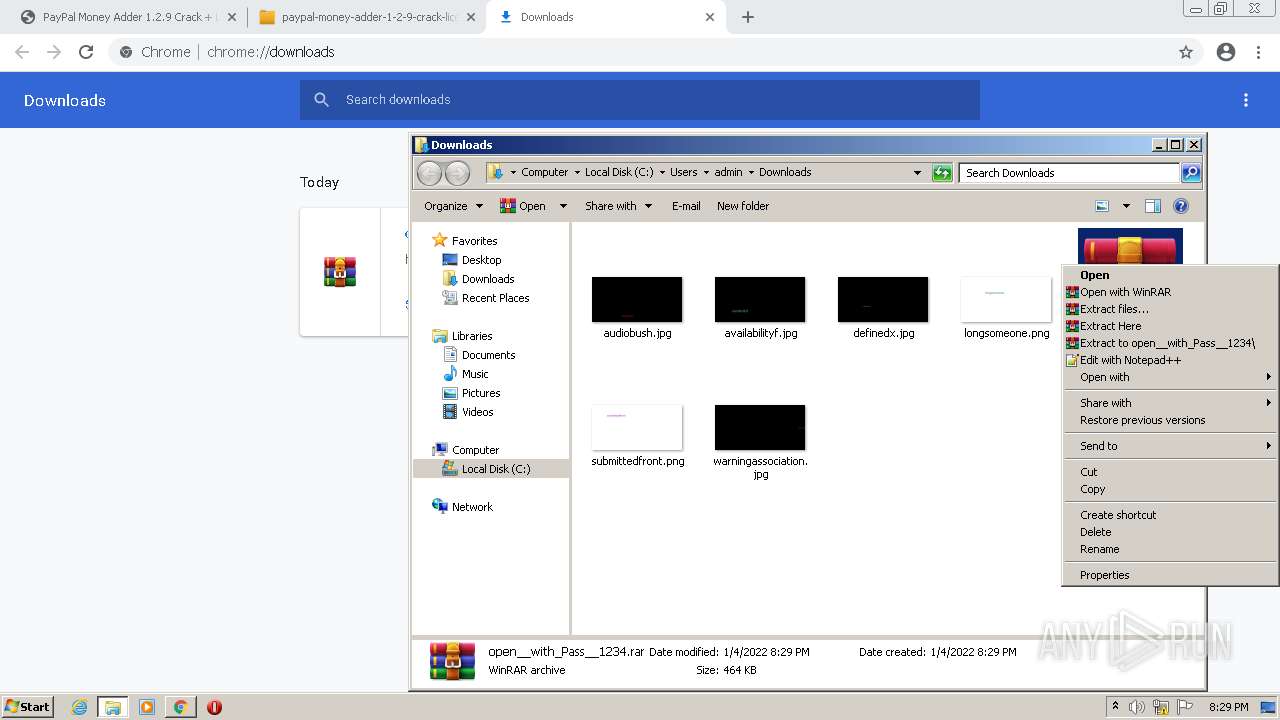Open the Start menu
Viewport: 1280px width, 720px height.
click(x=27, y=706)
